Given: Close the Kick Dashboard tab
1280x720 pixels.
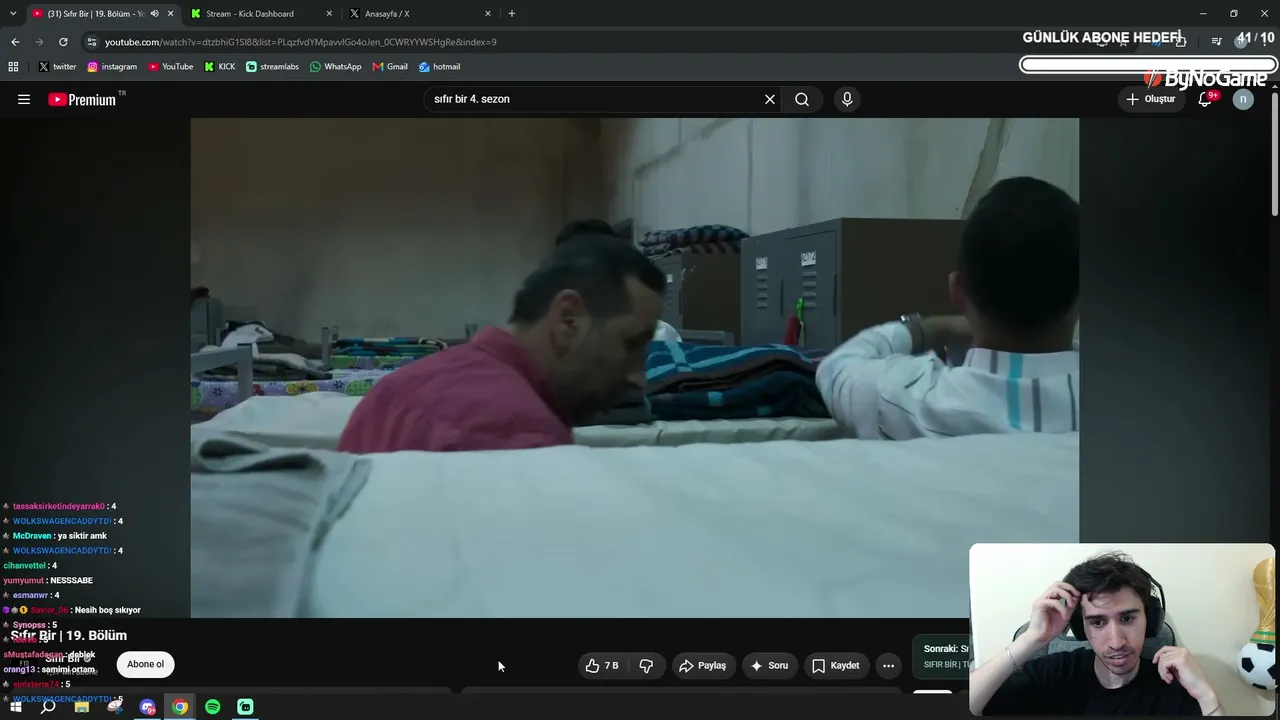Looking at the screenshot, I should pyautogui.click(x=329, y=14).
